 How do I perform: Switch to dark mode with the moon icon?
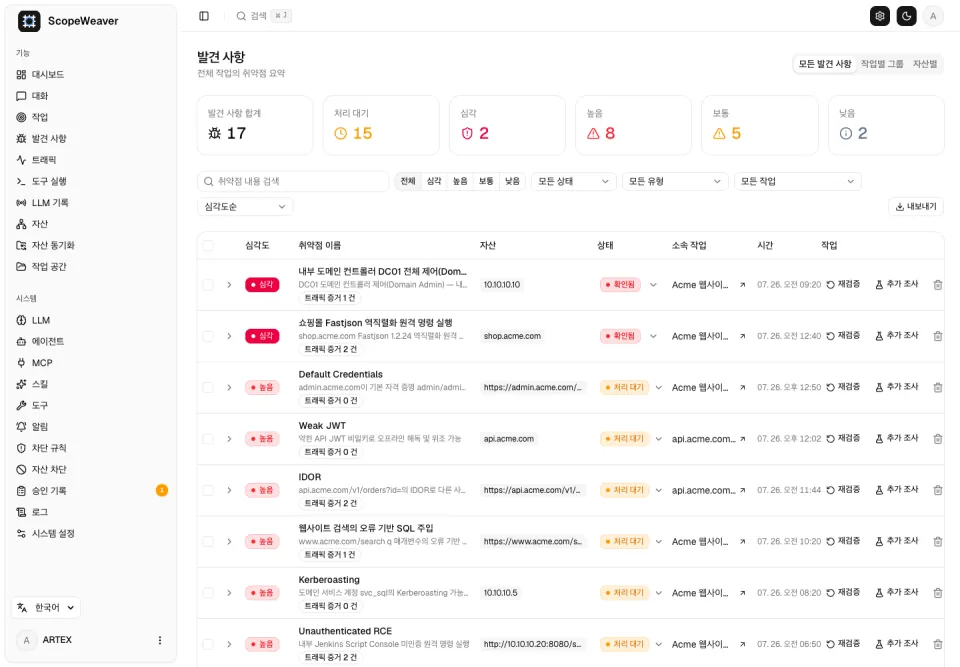[x=907, y=16]
